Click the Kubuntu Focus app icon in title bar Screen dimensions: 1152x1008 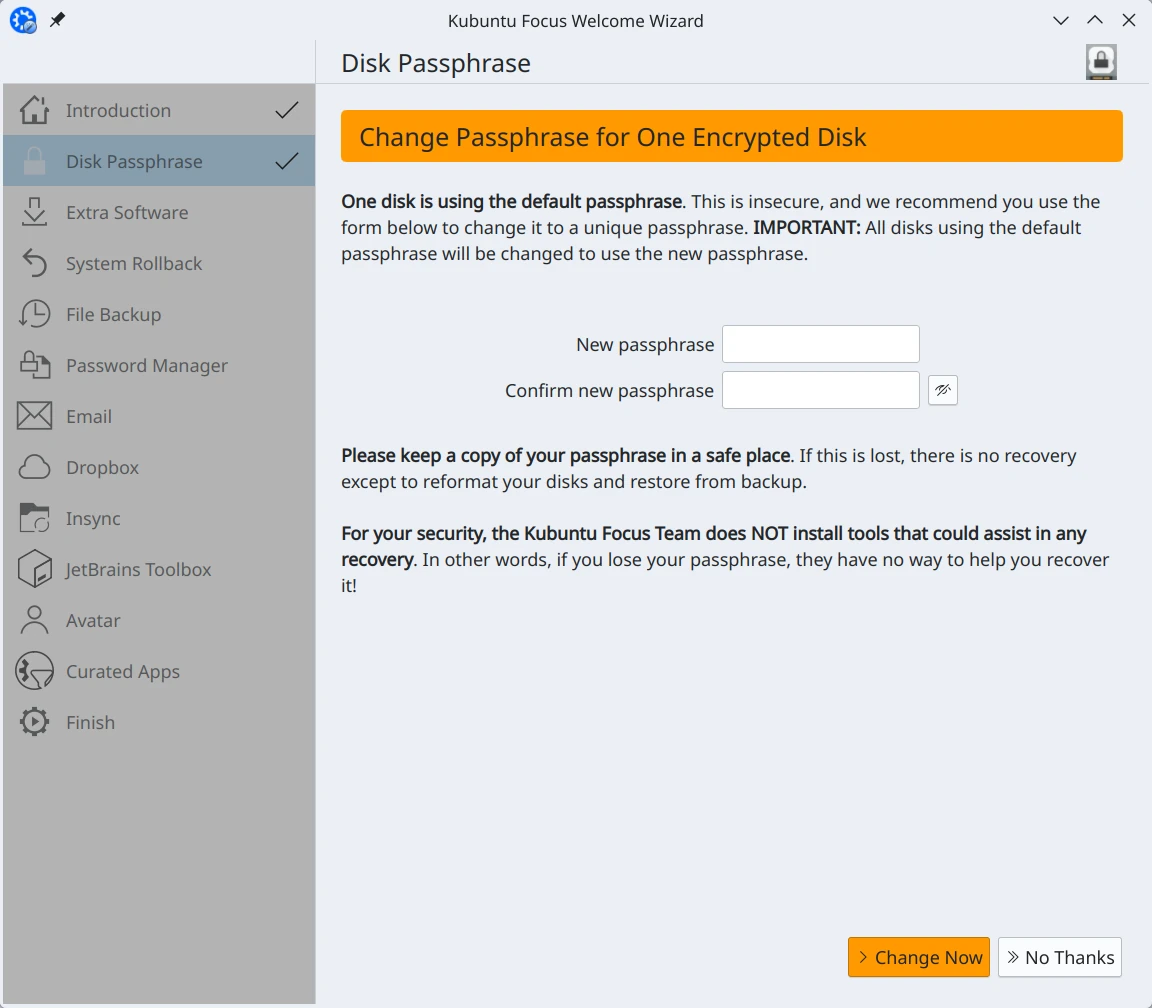point(23,20)
